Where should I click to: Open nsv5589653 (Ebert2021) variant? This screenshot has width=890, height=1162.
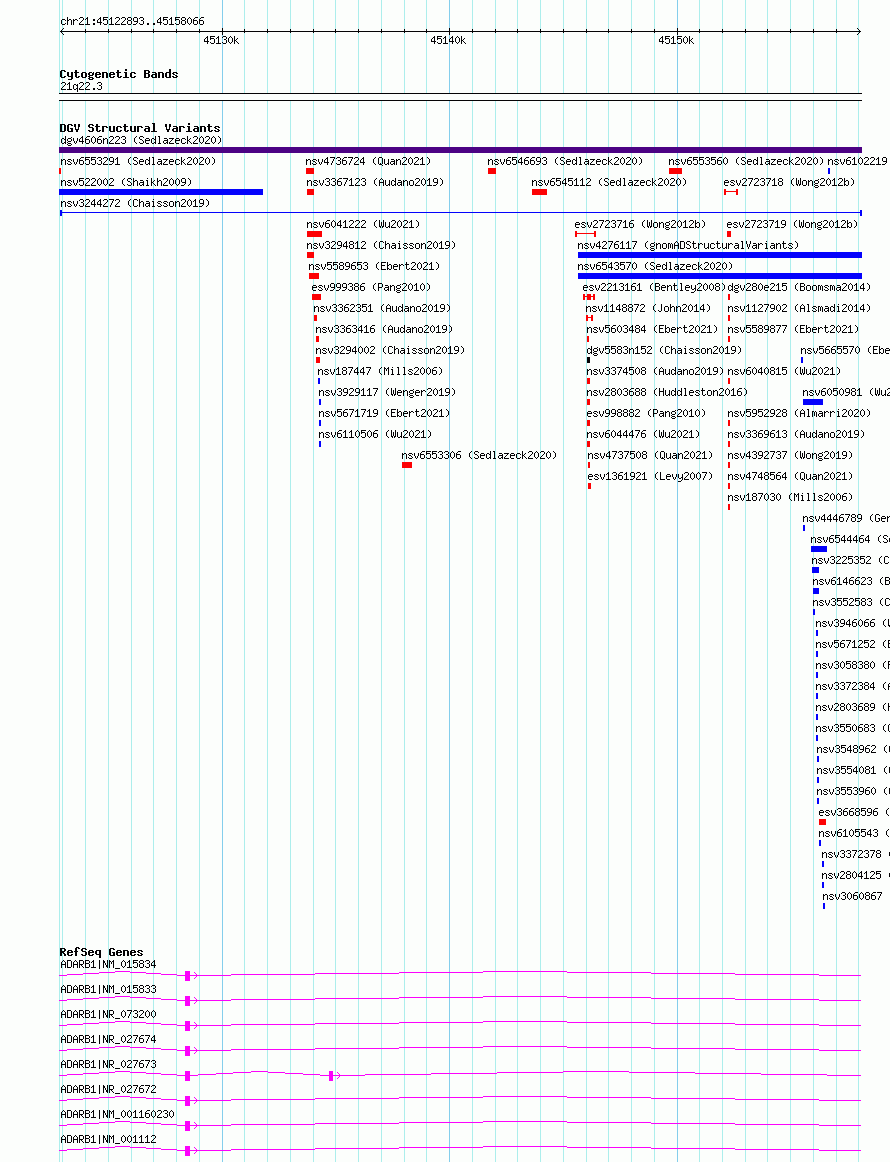coord(374,266)
